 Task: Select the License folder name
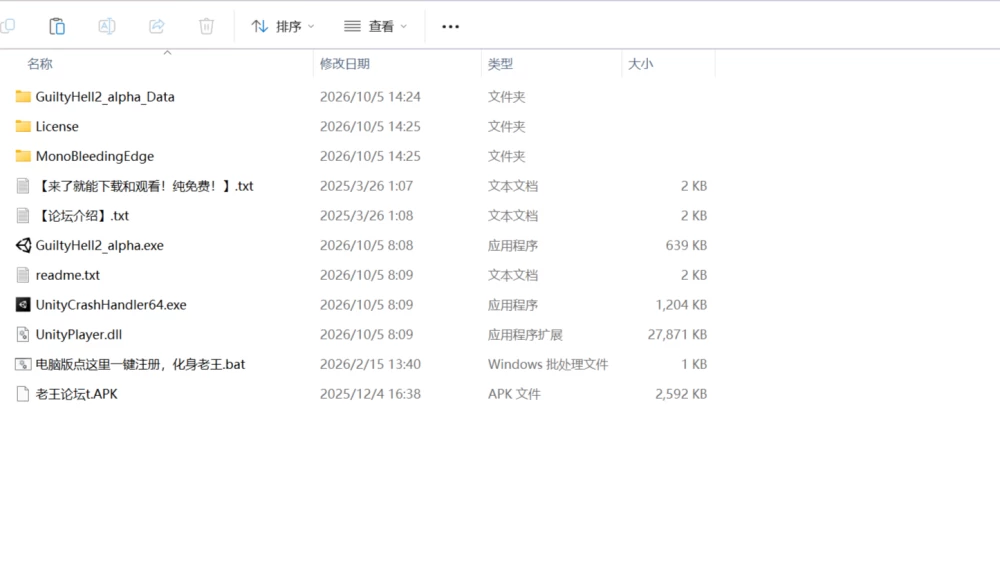(57, 126)
